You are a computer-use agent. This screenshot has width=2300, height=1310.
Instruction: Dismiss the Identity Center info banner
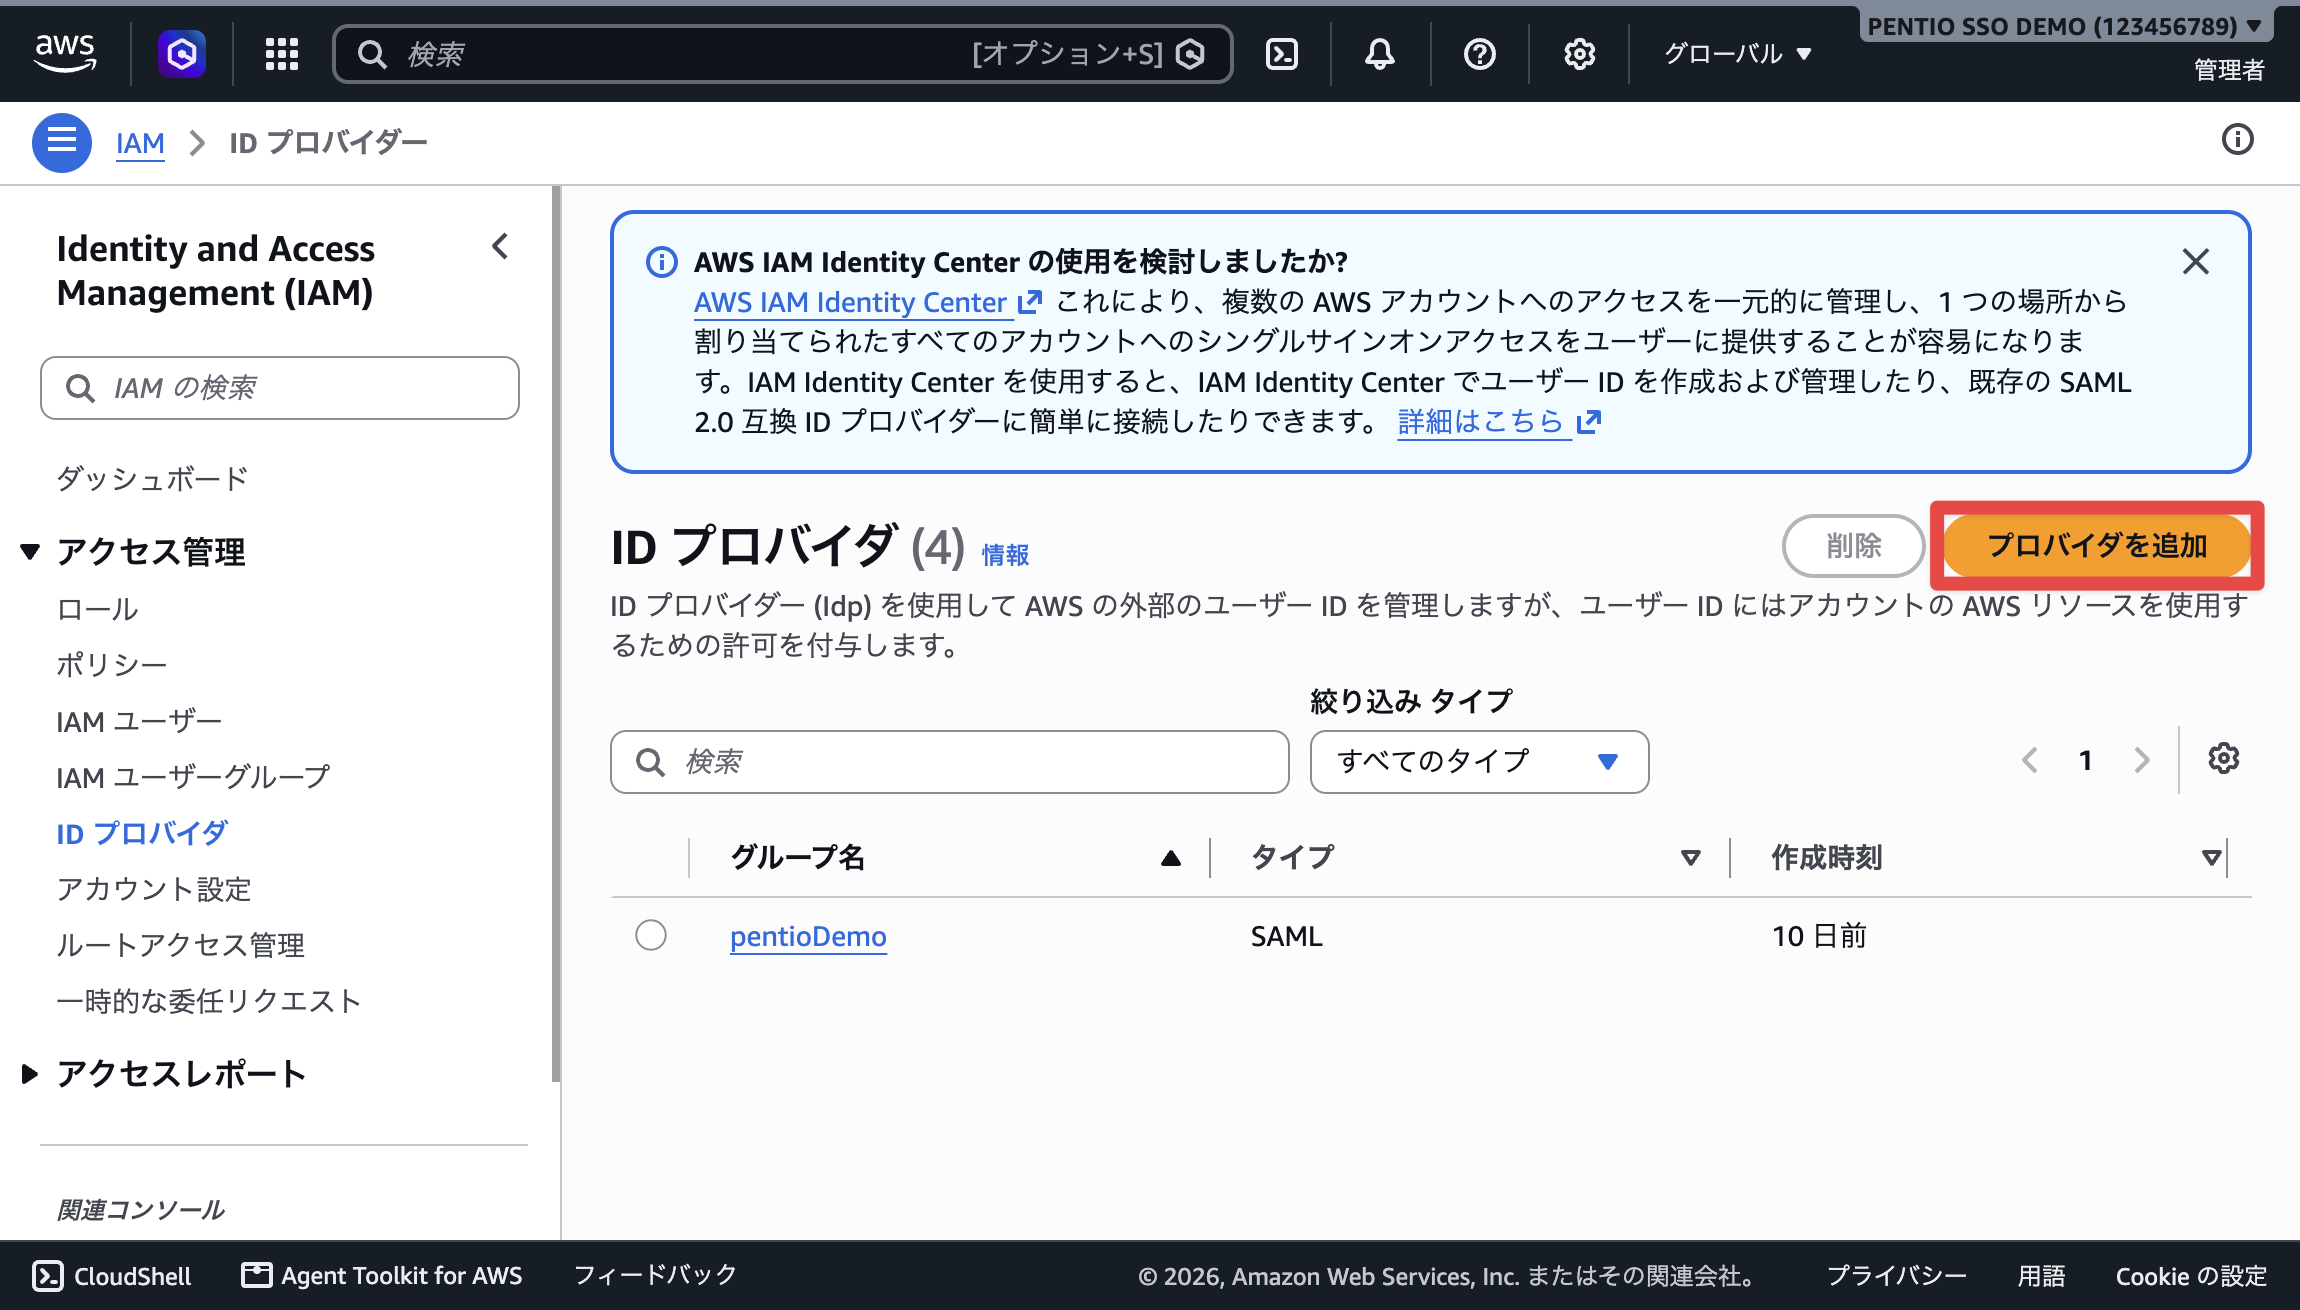coord(2196,262)
